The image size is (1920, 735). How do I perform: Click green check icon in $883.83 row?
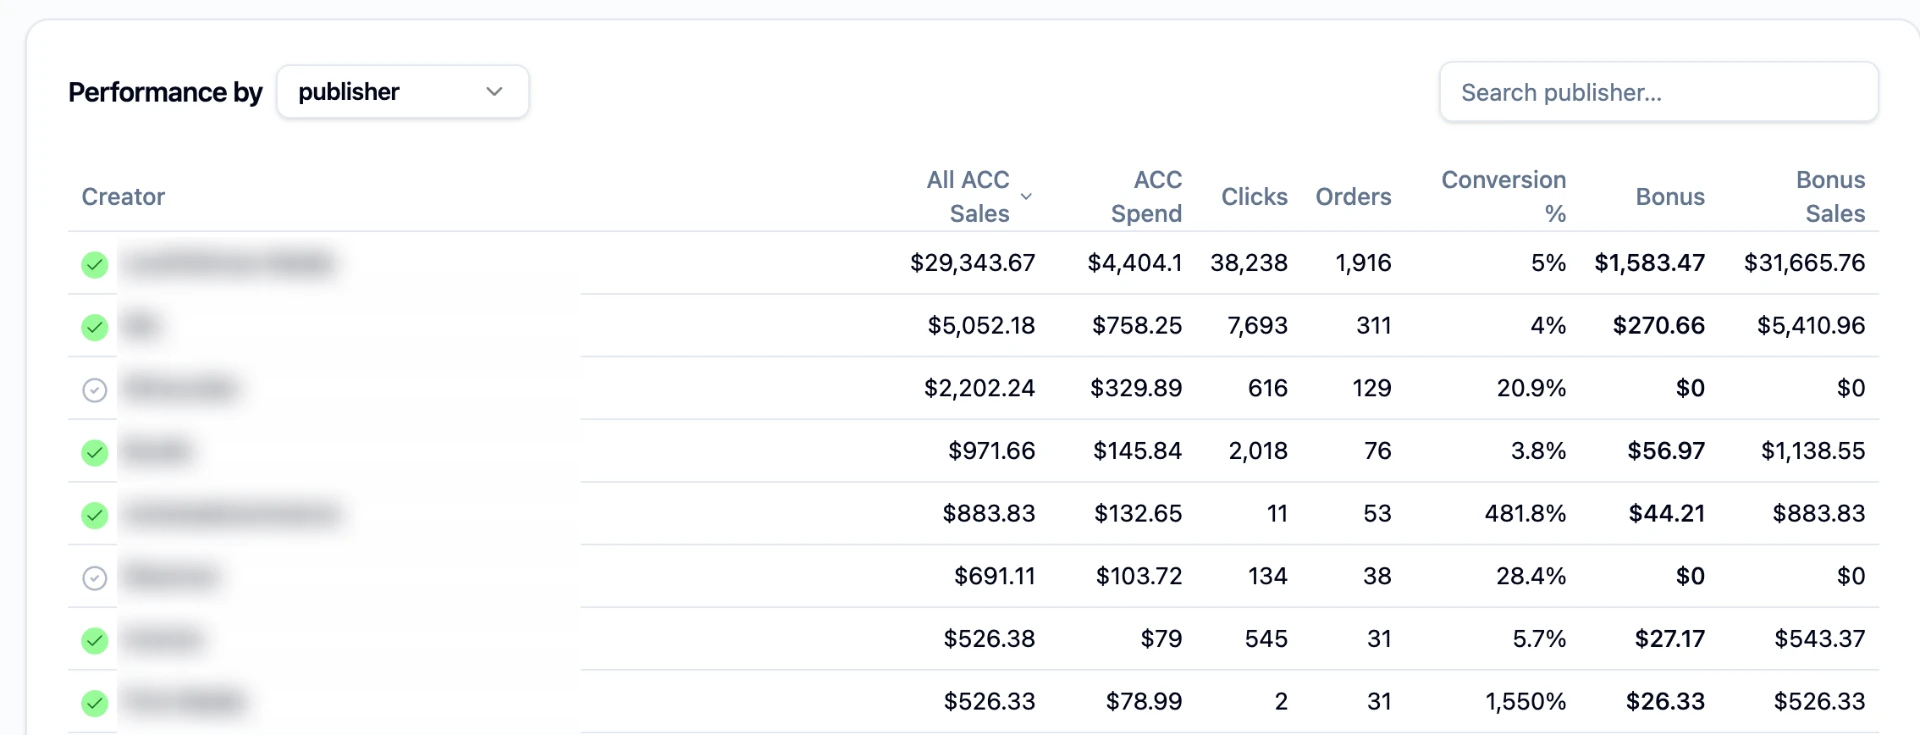tap(95, 515)
